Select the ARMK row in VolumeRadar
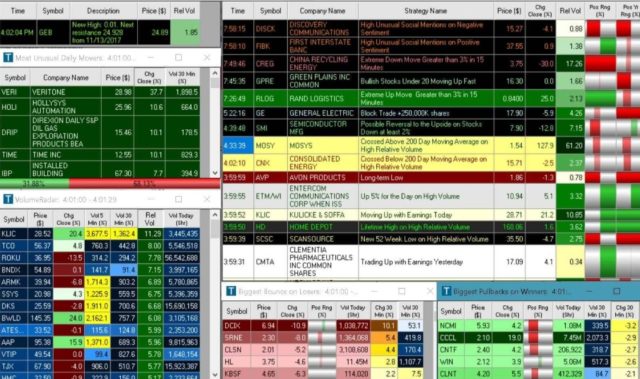Viewport: 640px width, 379px height. 100,282
